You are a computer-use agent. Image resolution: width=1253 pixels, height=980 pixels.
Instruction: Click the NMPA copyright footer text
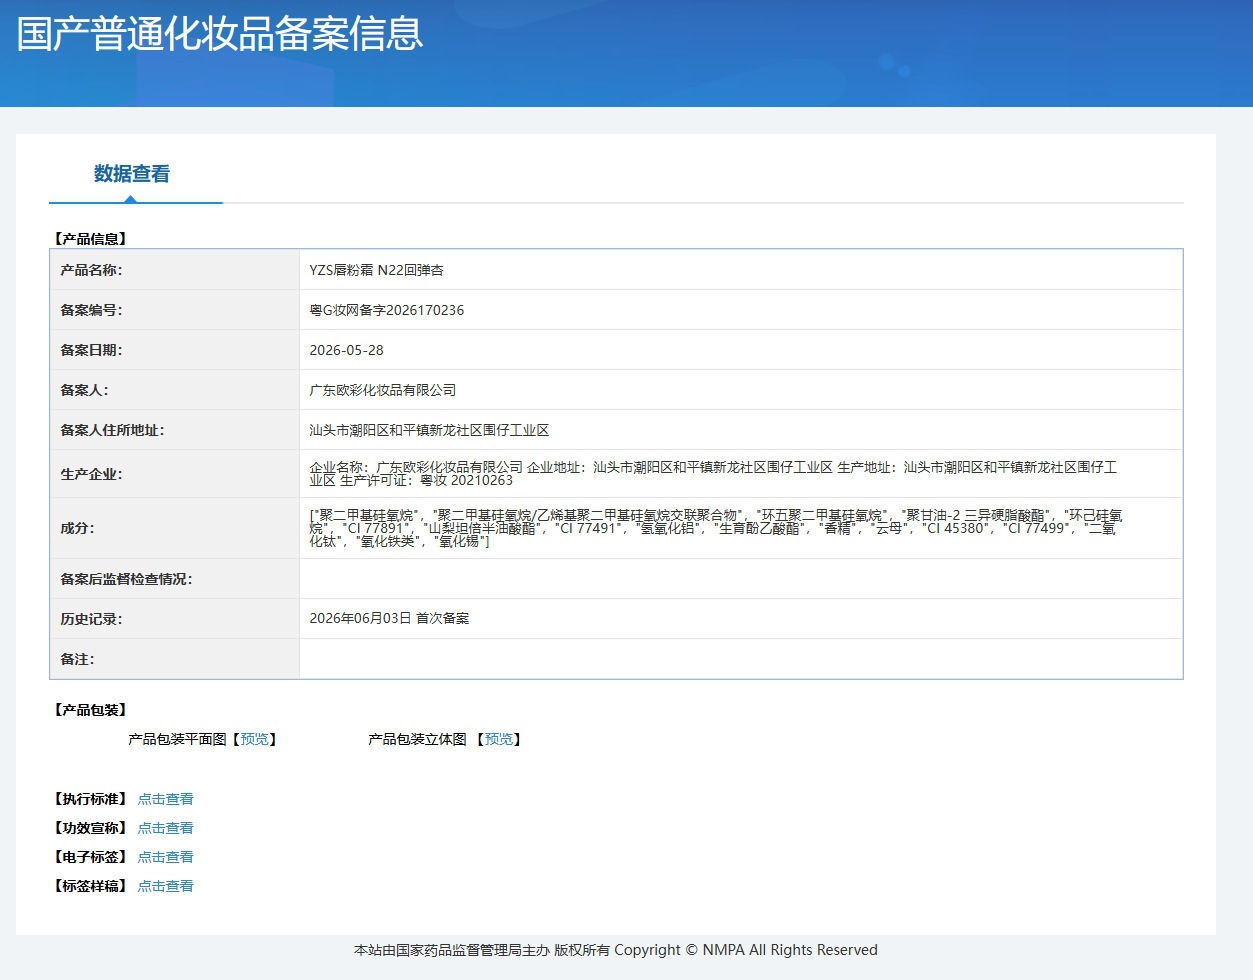pyautogui.click(x=616, y=950)
